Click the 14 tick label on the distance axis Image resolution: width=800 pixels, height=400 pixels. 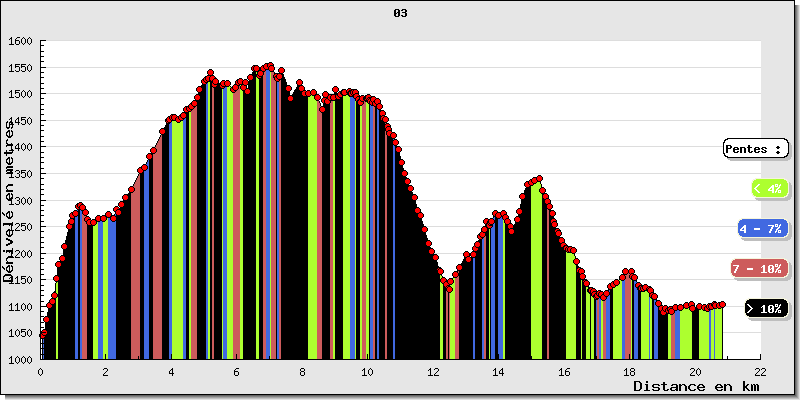498,372
